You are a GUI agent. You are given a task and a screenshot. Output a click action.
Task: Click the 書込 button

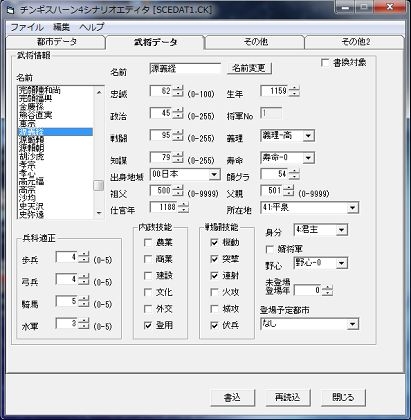(233, 397)
